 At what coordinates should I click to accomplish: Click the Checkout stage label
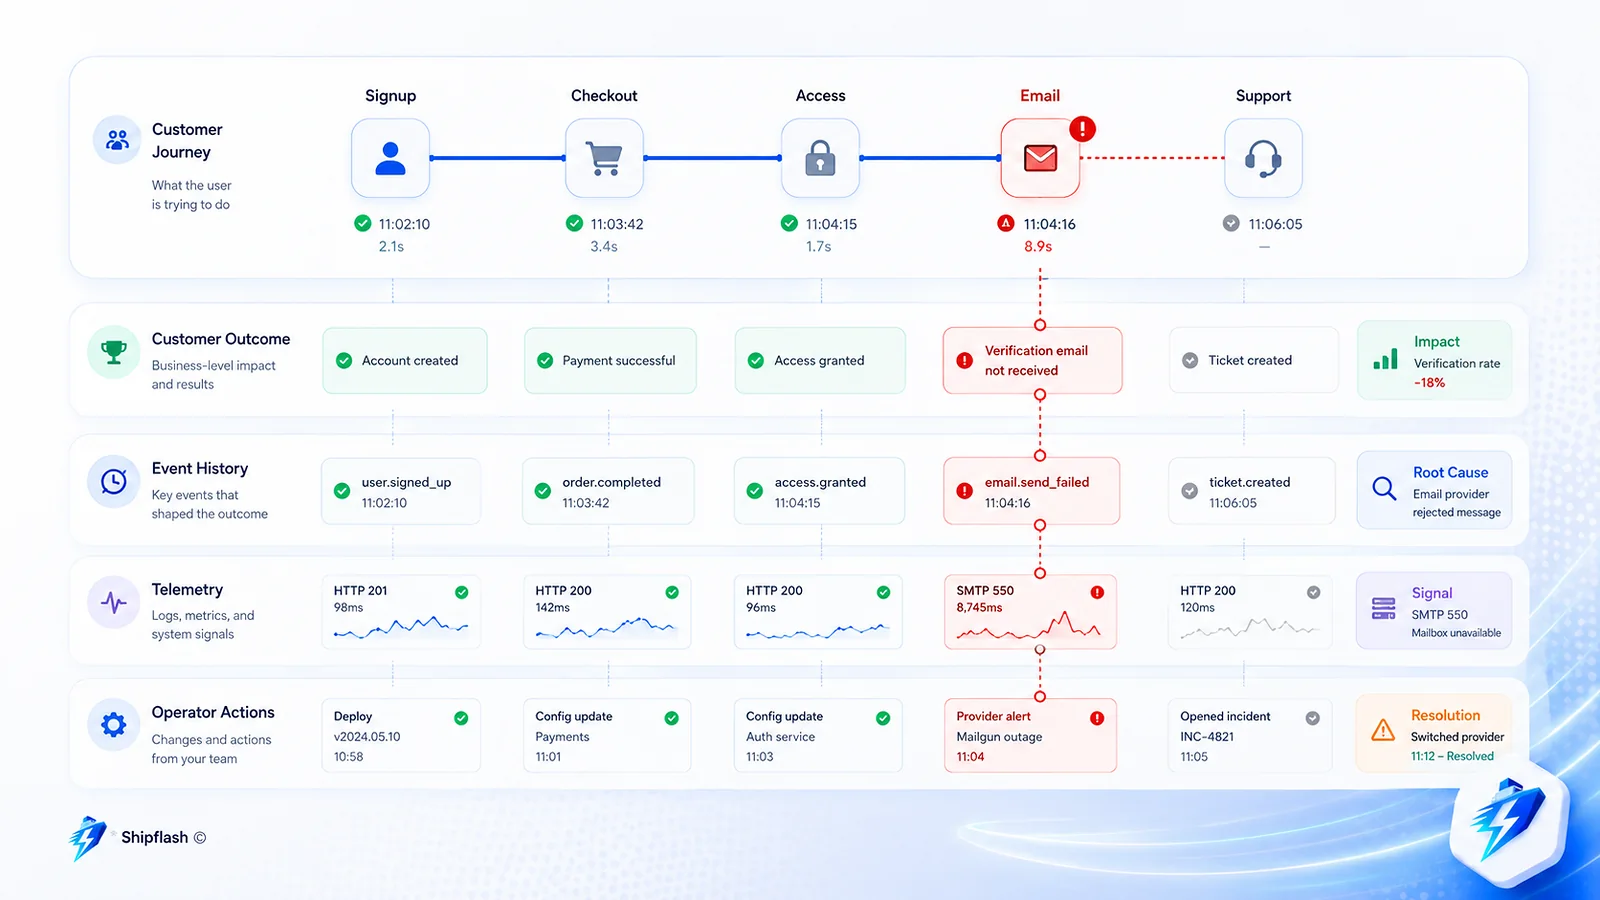pos(604,96)
